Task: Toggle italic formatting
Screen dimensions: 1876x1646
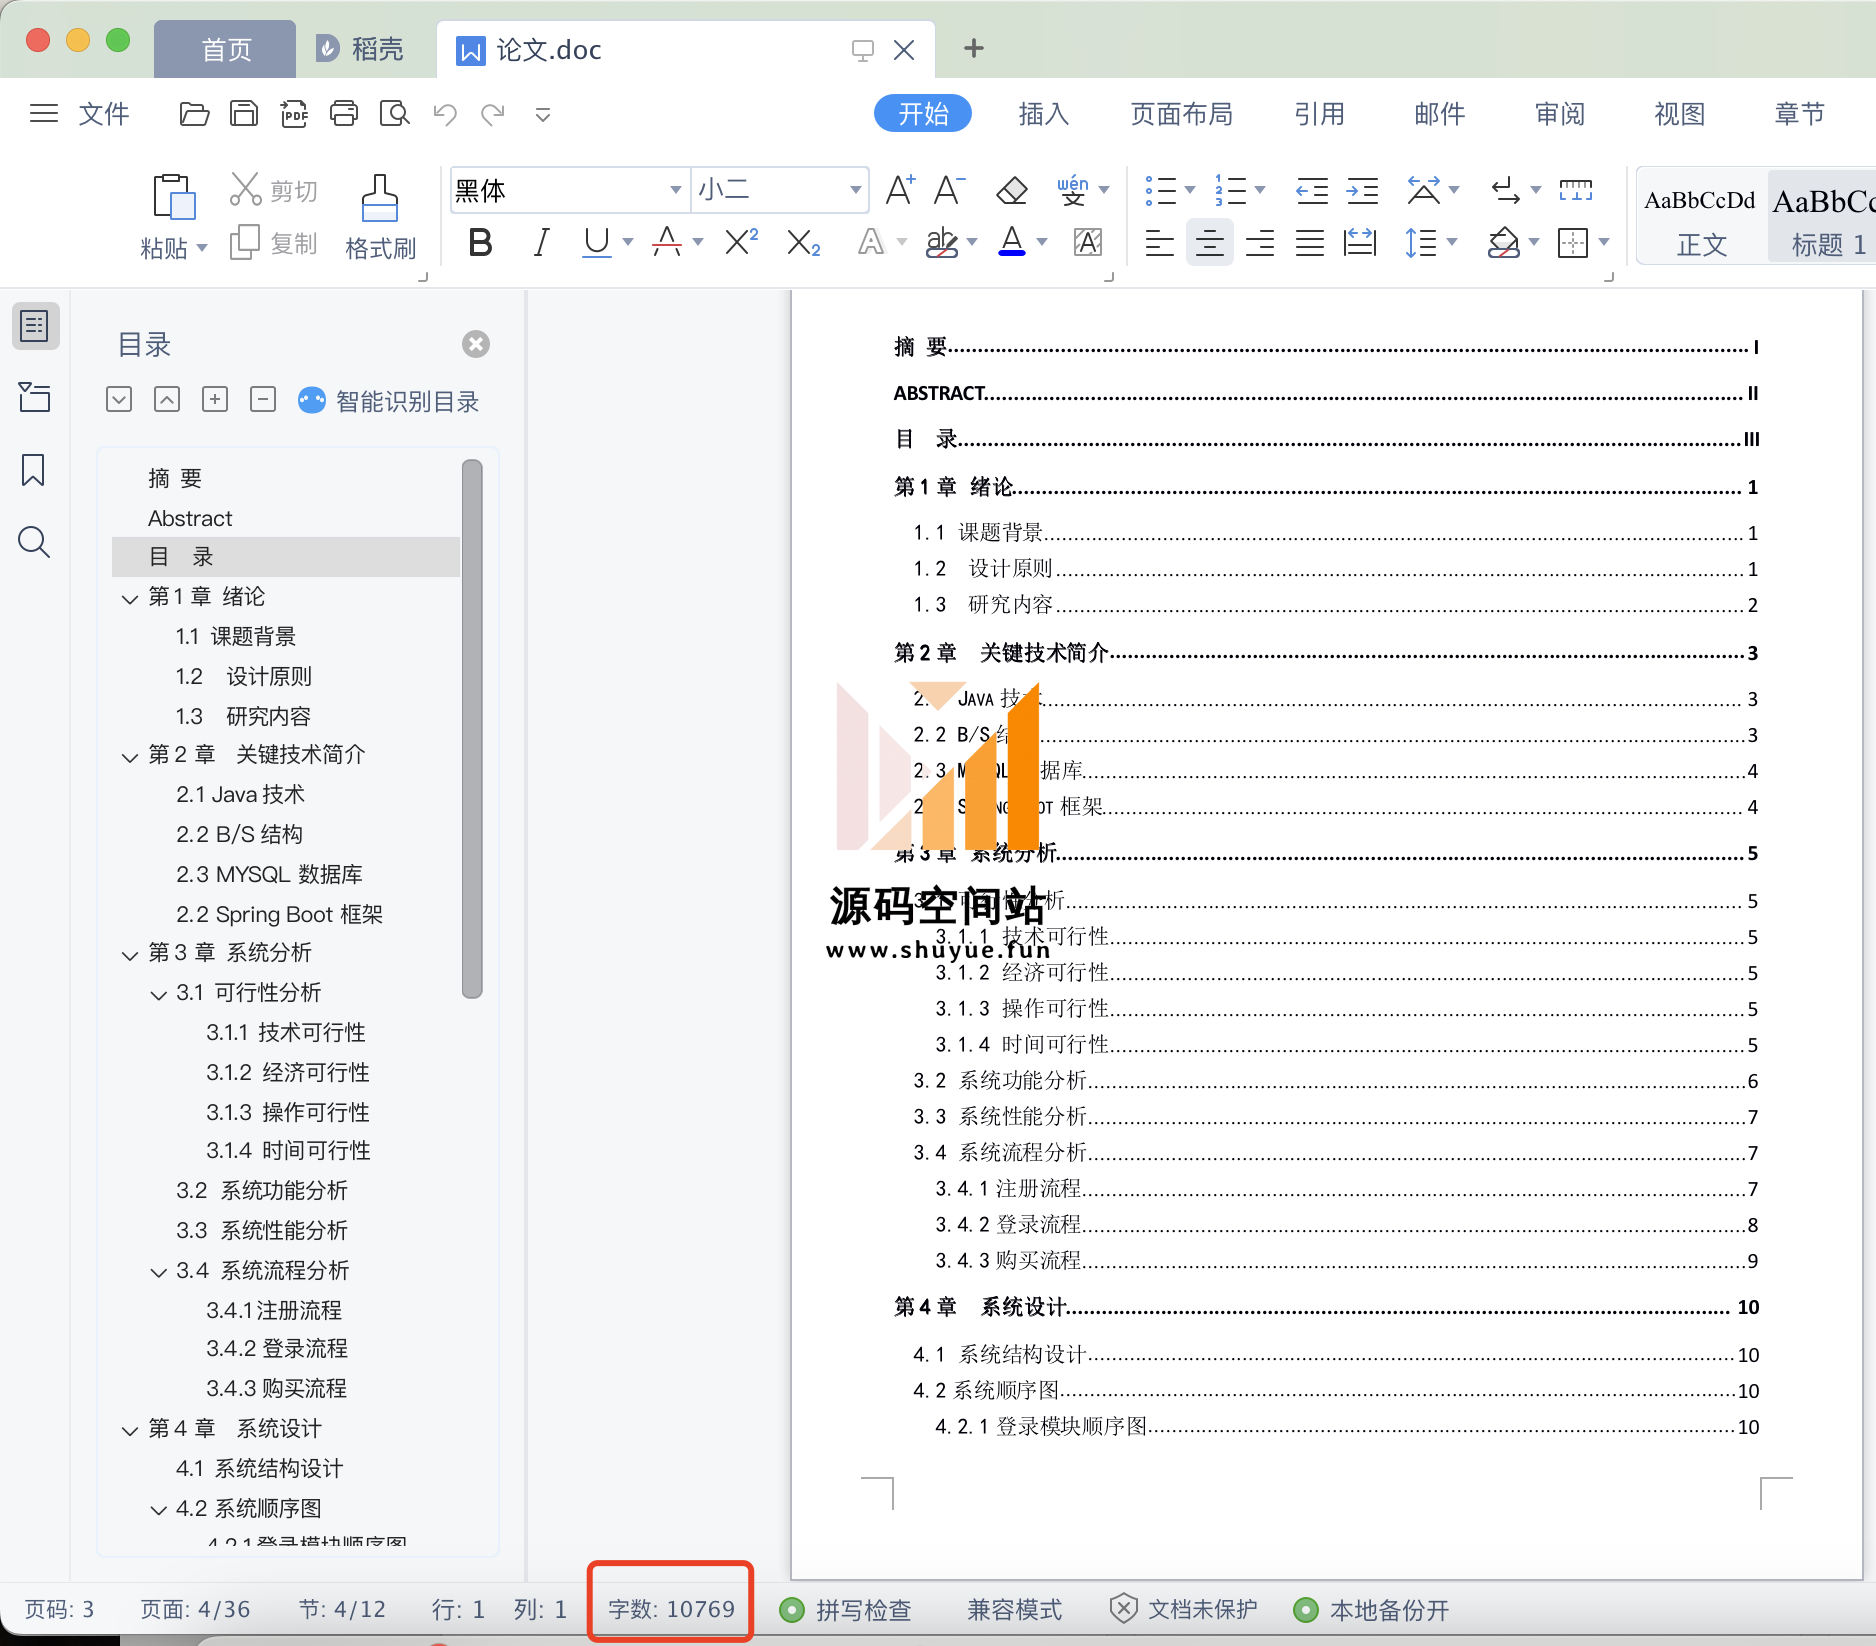Action: click(x=541, y=242)
